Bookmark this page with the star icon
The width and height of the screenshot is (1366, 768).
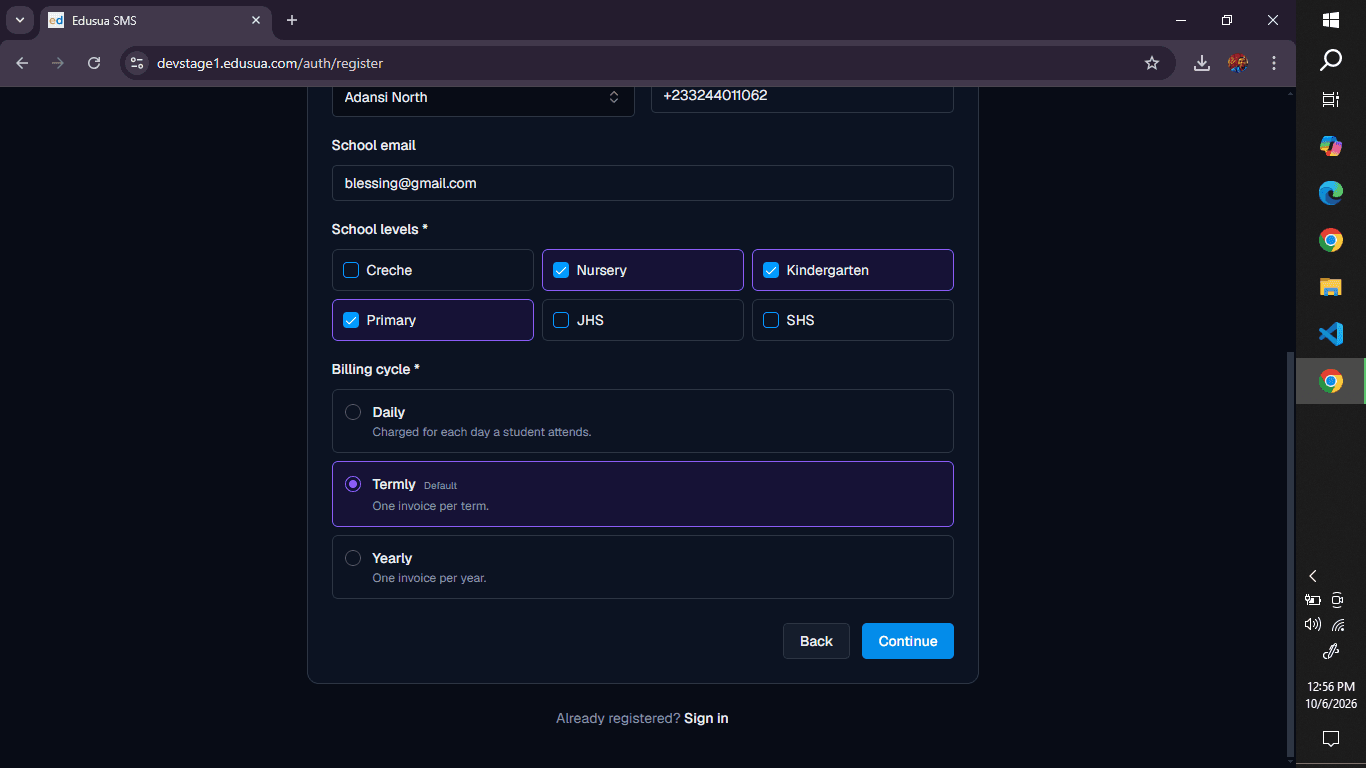pos(1152,63)
